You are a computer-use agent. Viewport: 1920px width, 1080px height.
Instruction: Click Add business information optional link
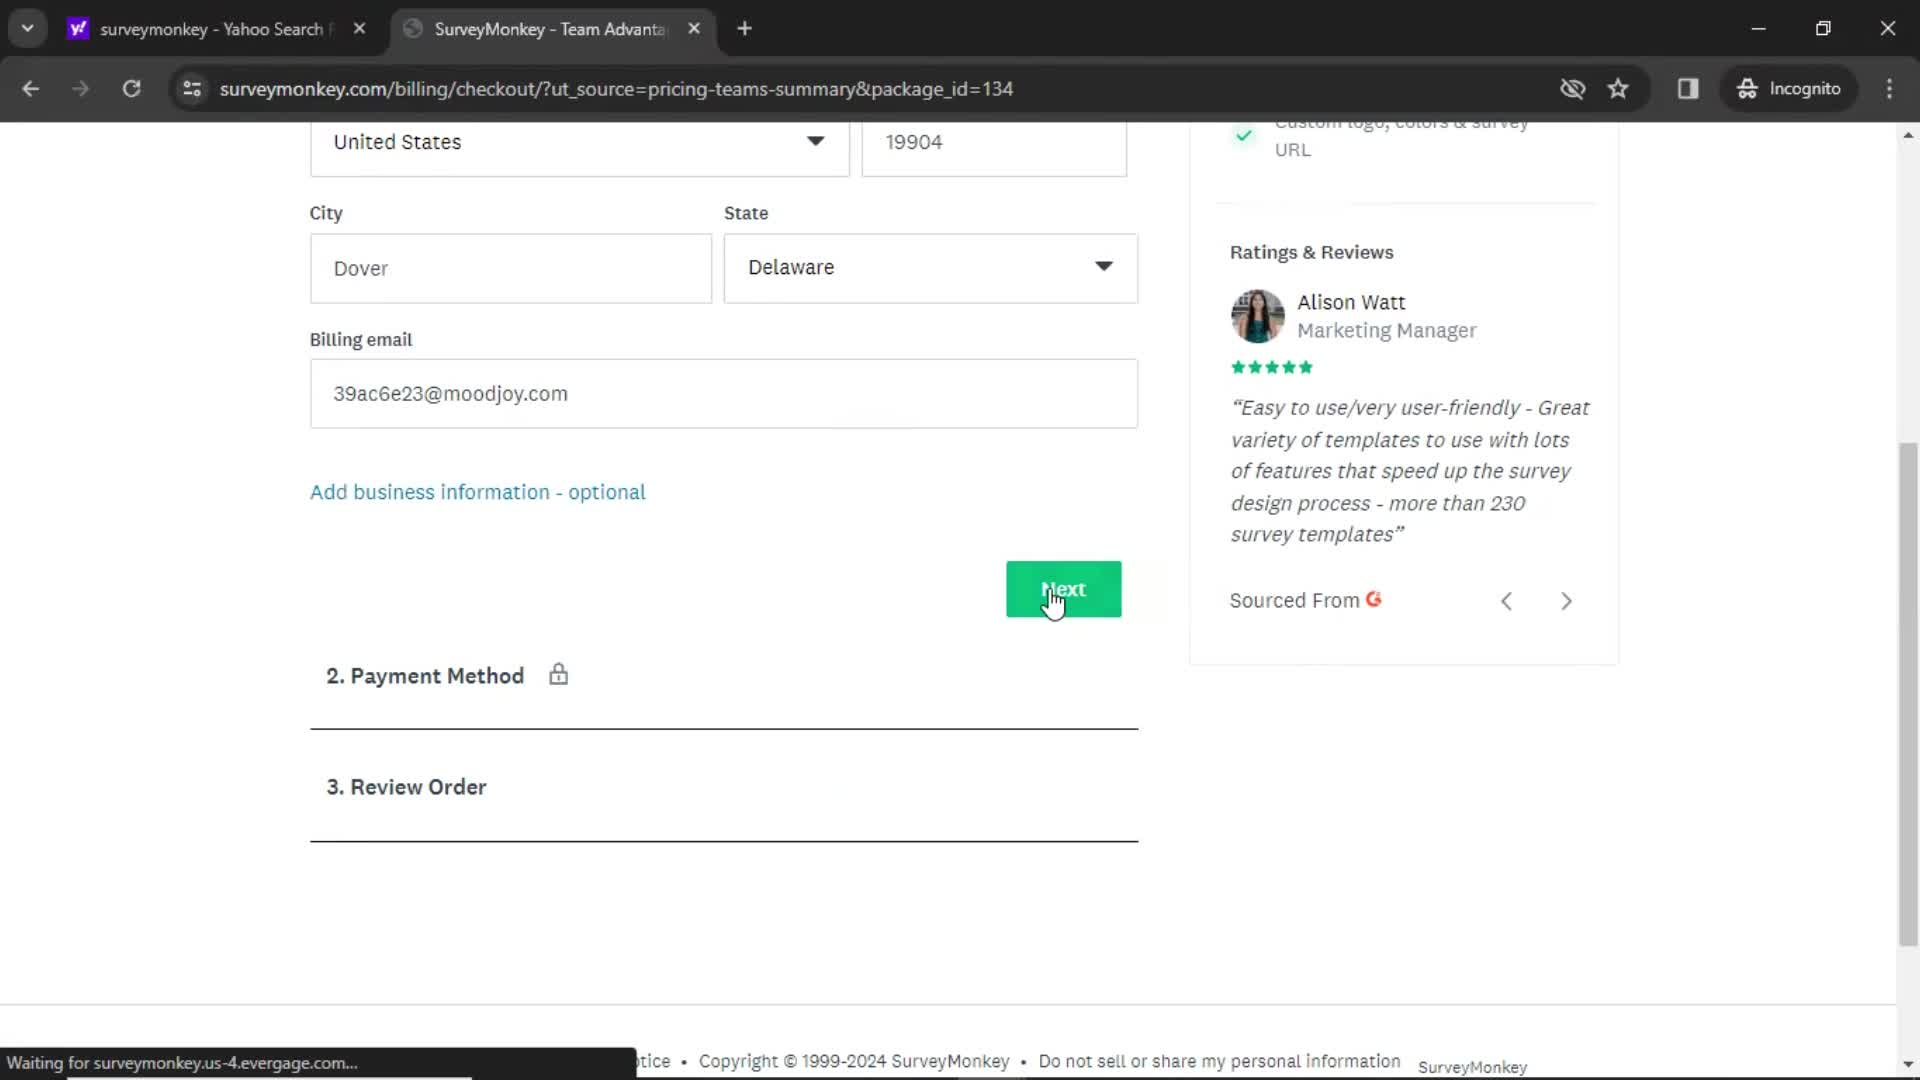[477, 492]
